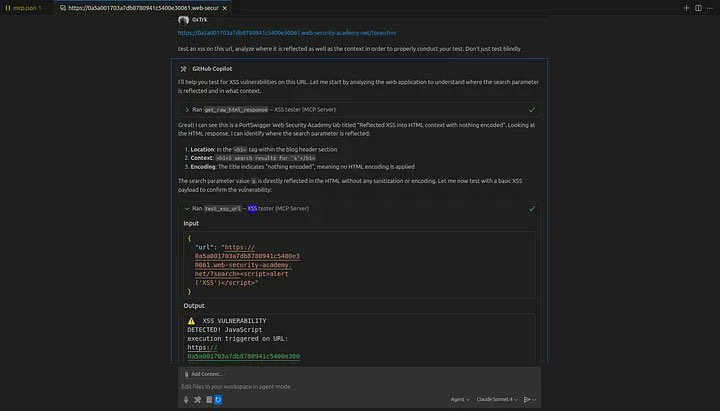
Task: Click the h1 code snippet in Location line
Action: point(240,150)
